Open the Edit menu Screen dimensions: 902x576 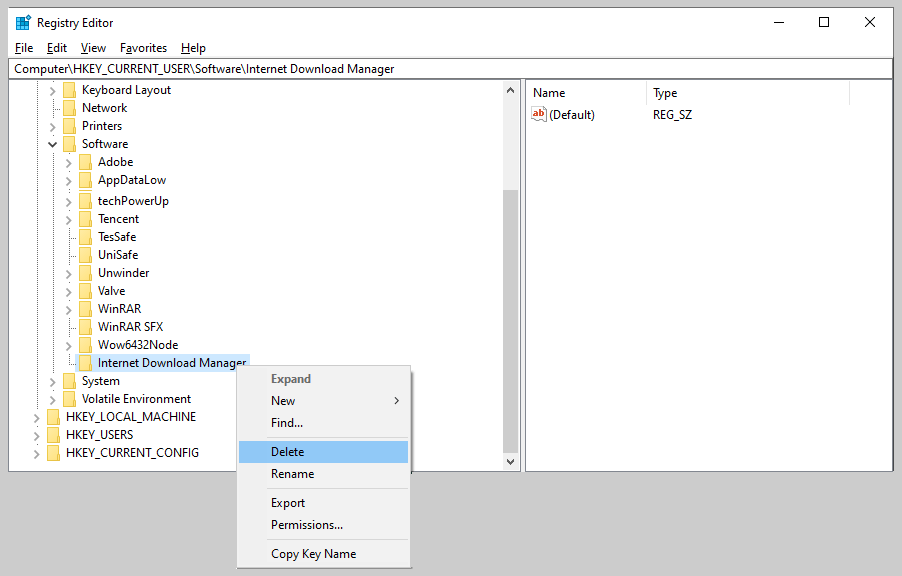tap(56, 47)
